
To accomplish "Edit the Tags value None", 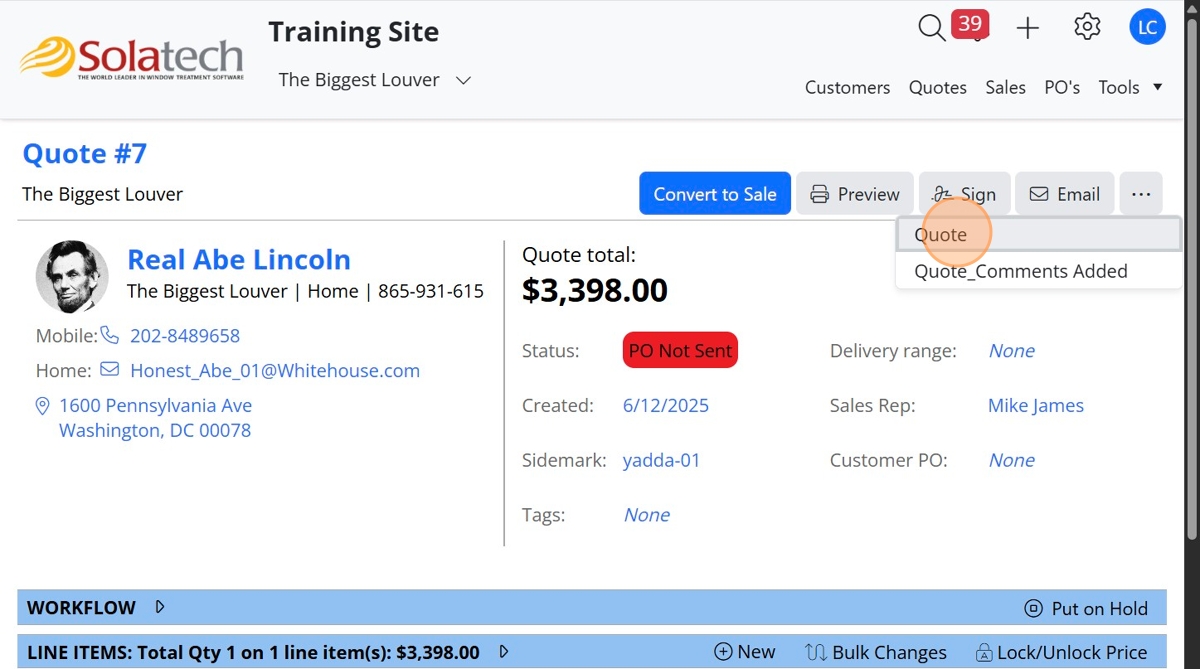I will click(647, 515).
